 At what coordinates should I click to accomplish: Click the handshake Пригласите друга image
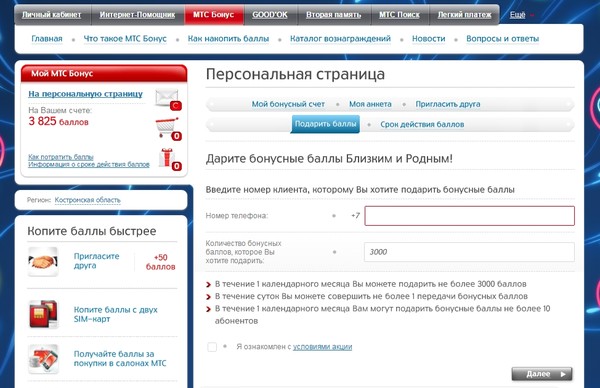(x=43, y=261)
